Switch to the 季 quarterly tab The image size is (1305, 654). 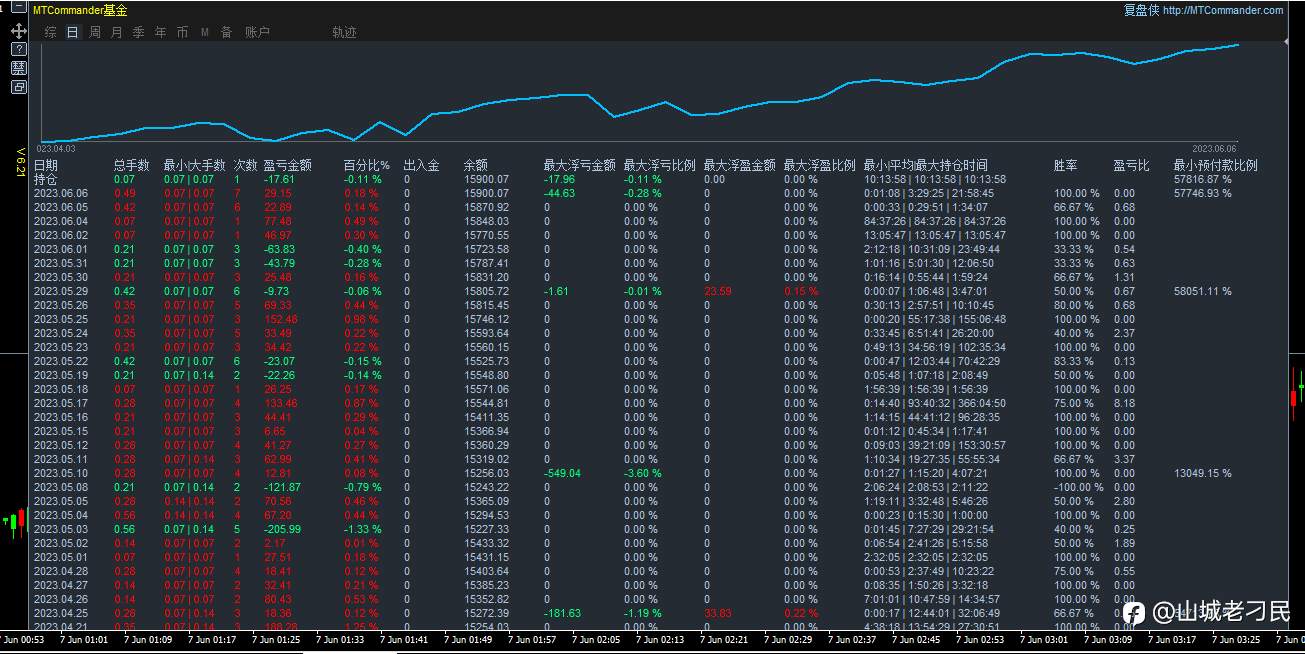pos(139,32)
